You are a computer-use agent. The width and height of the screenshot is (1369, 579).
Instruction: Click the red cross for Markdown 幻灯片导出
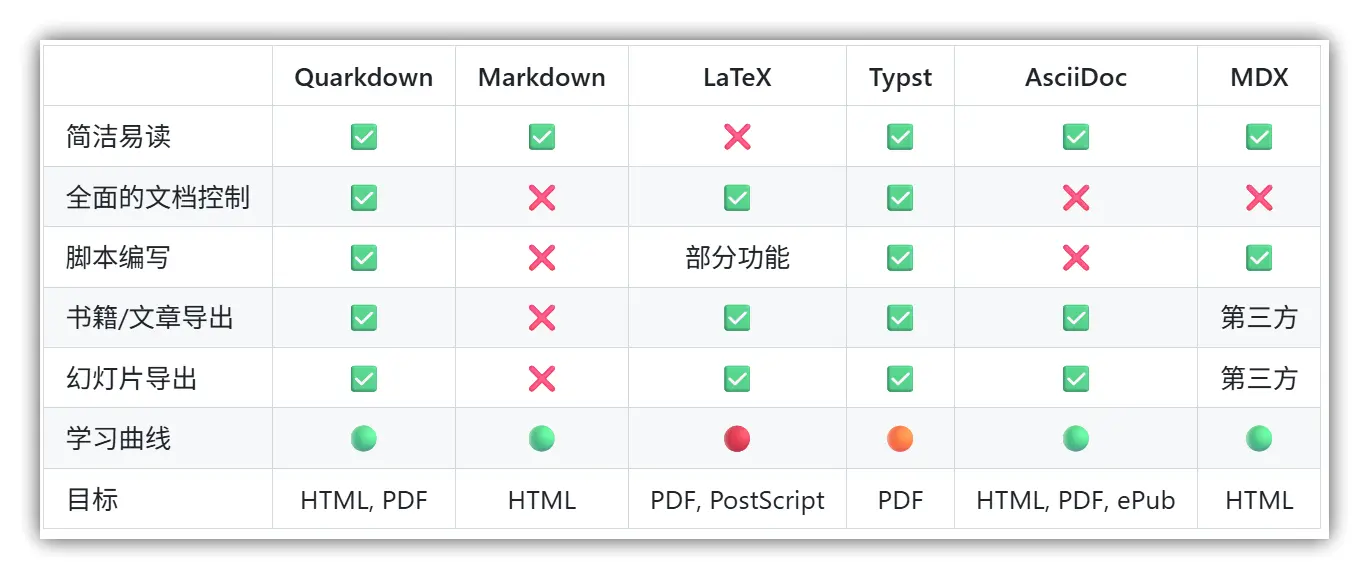(542, 379)
